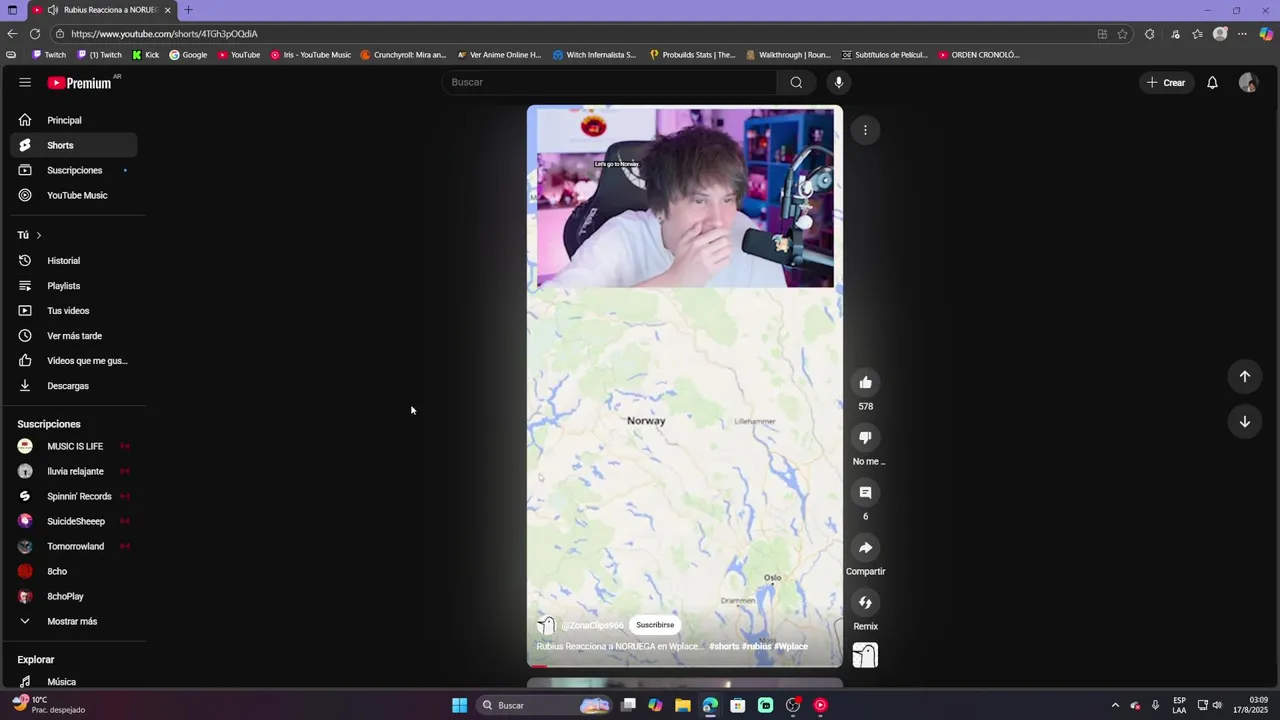The image size is (1280, 720).
Task: Open the YouTube hamburger guide menu
Action: click(25, 82)
